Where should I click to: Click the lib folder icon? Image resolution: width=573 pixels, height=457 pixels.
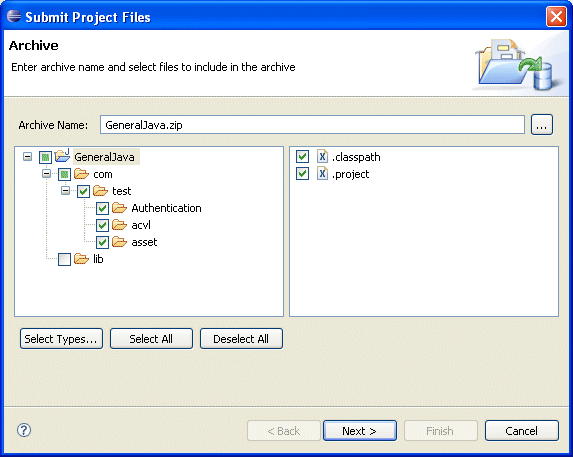(x=81, y=259)
